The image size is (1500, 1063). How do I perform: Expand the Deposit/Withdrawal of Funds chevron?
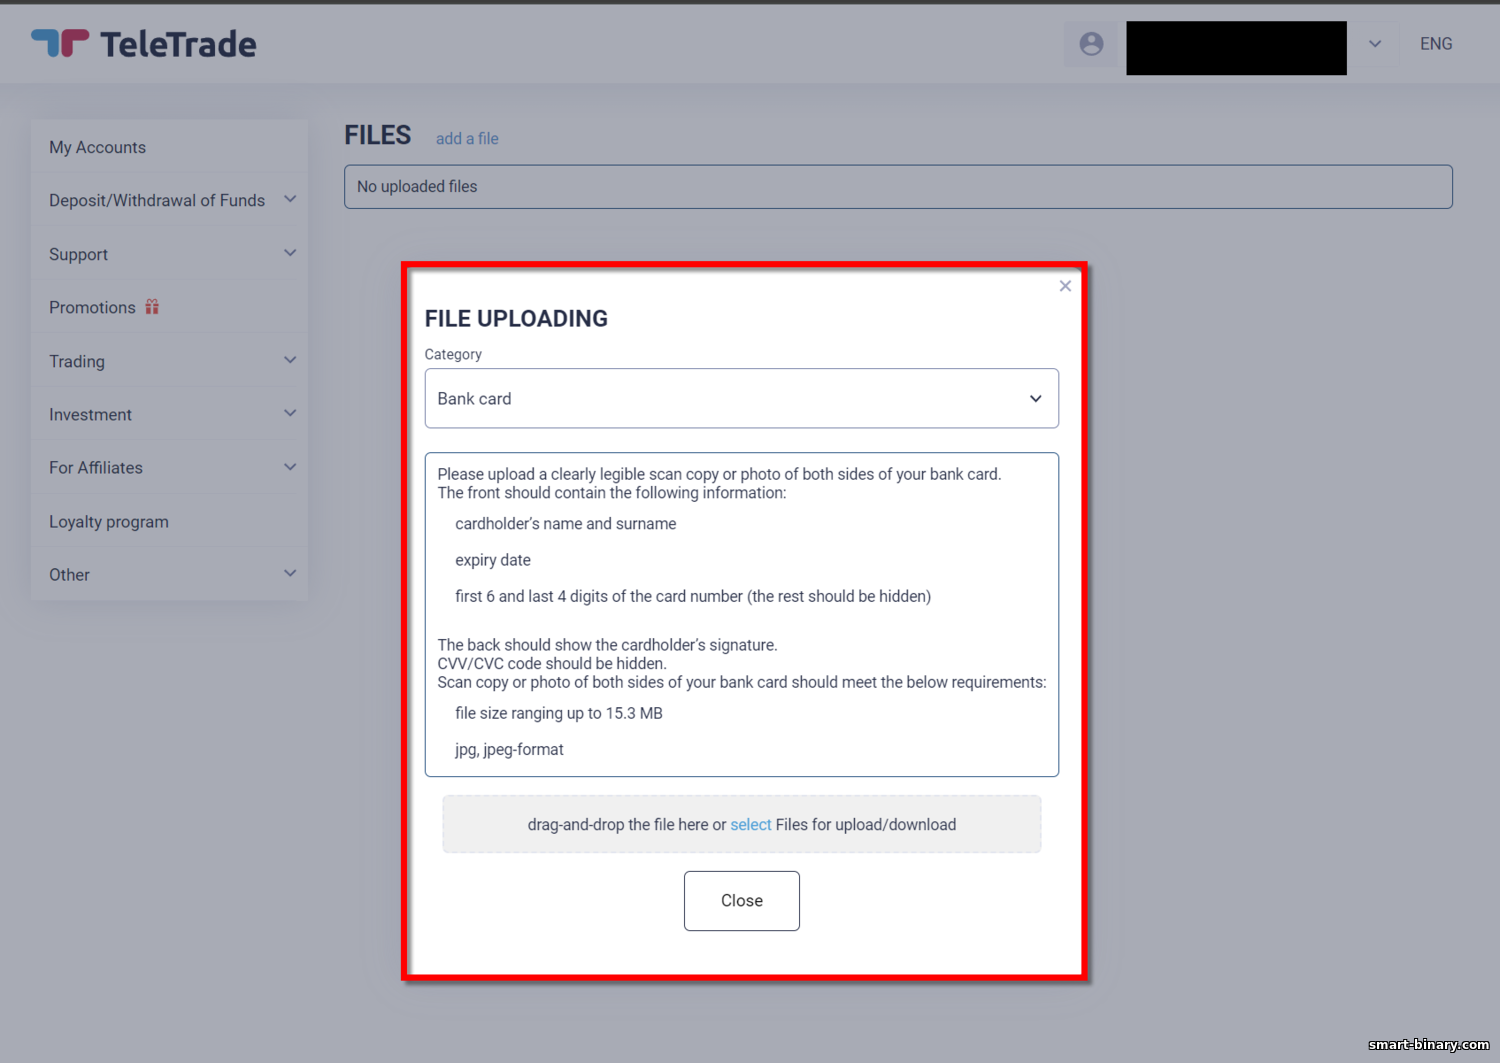tap(290, 199)
